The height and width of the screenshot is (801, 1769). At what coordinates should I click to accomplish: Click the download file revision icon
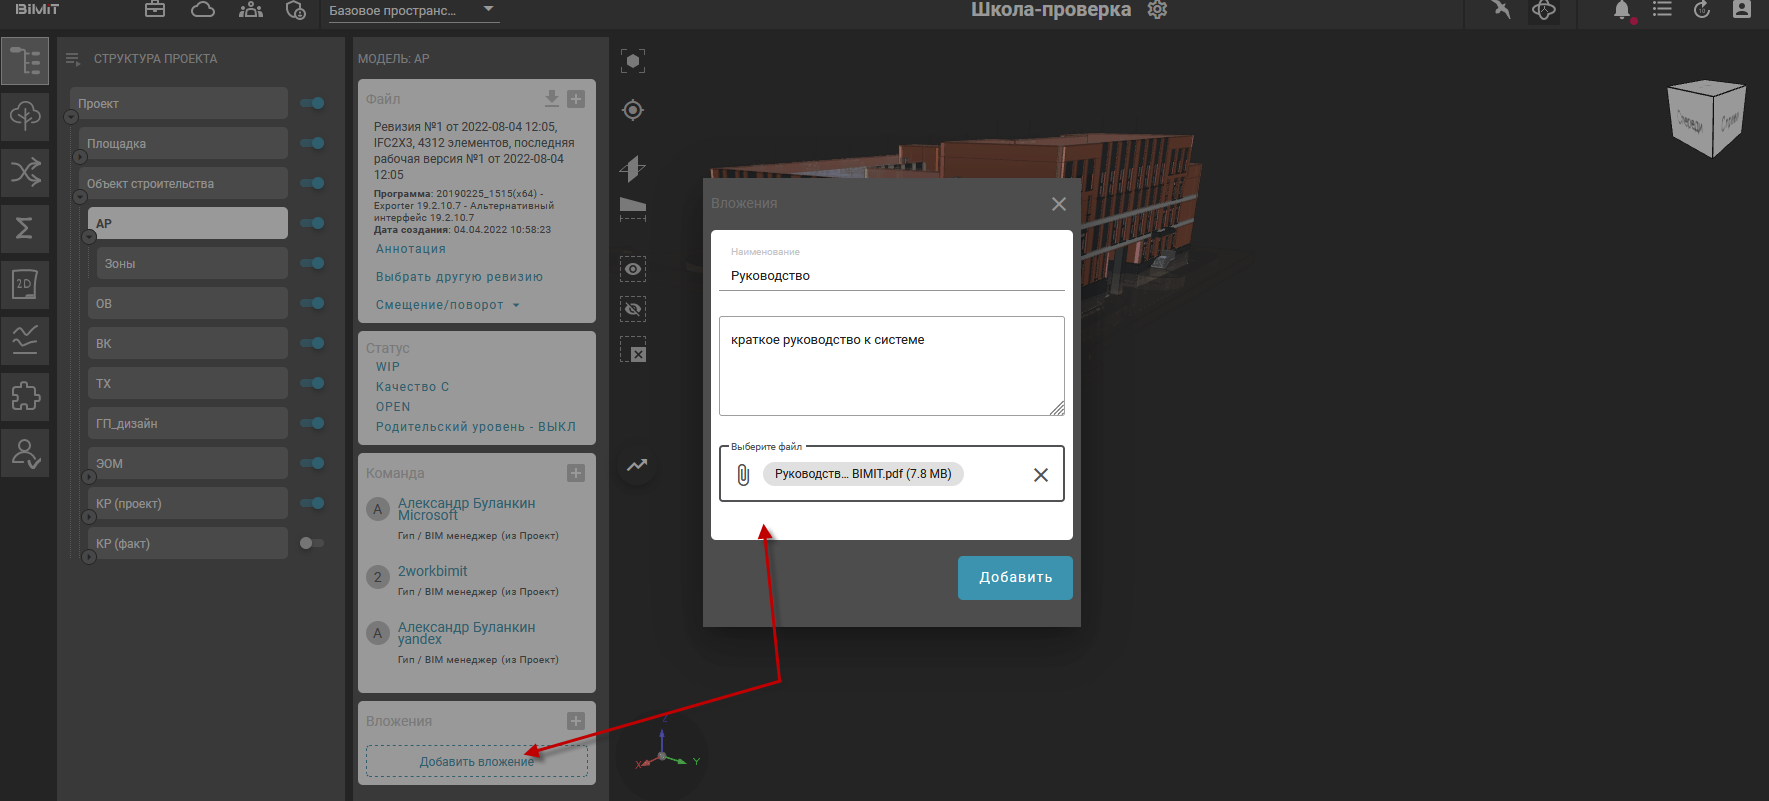[551, 98]
